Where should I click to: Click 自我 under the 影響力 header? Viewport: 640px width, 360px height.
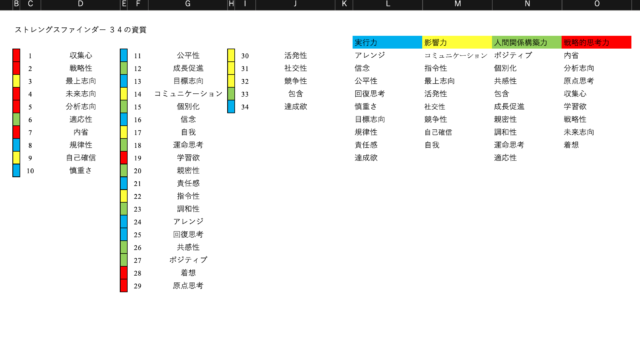tap(432, 145)
